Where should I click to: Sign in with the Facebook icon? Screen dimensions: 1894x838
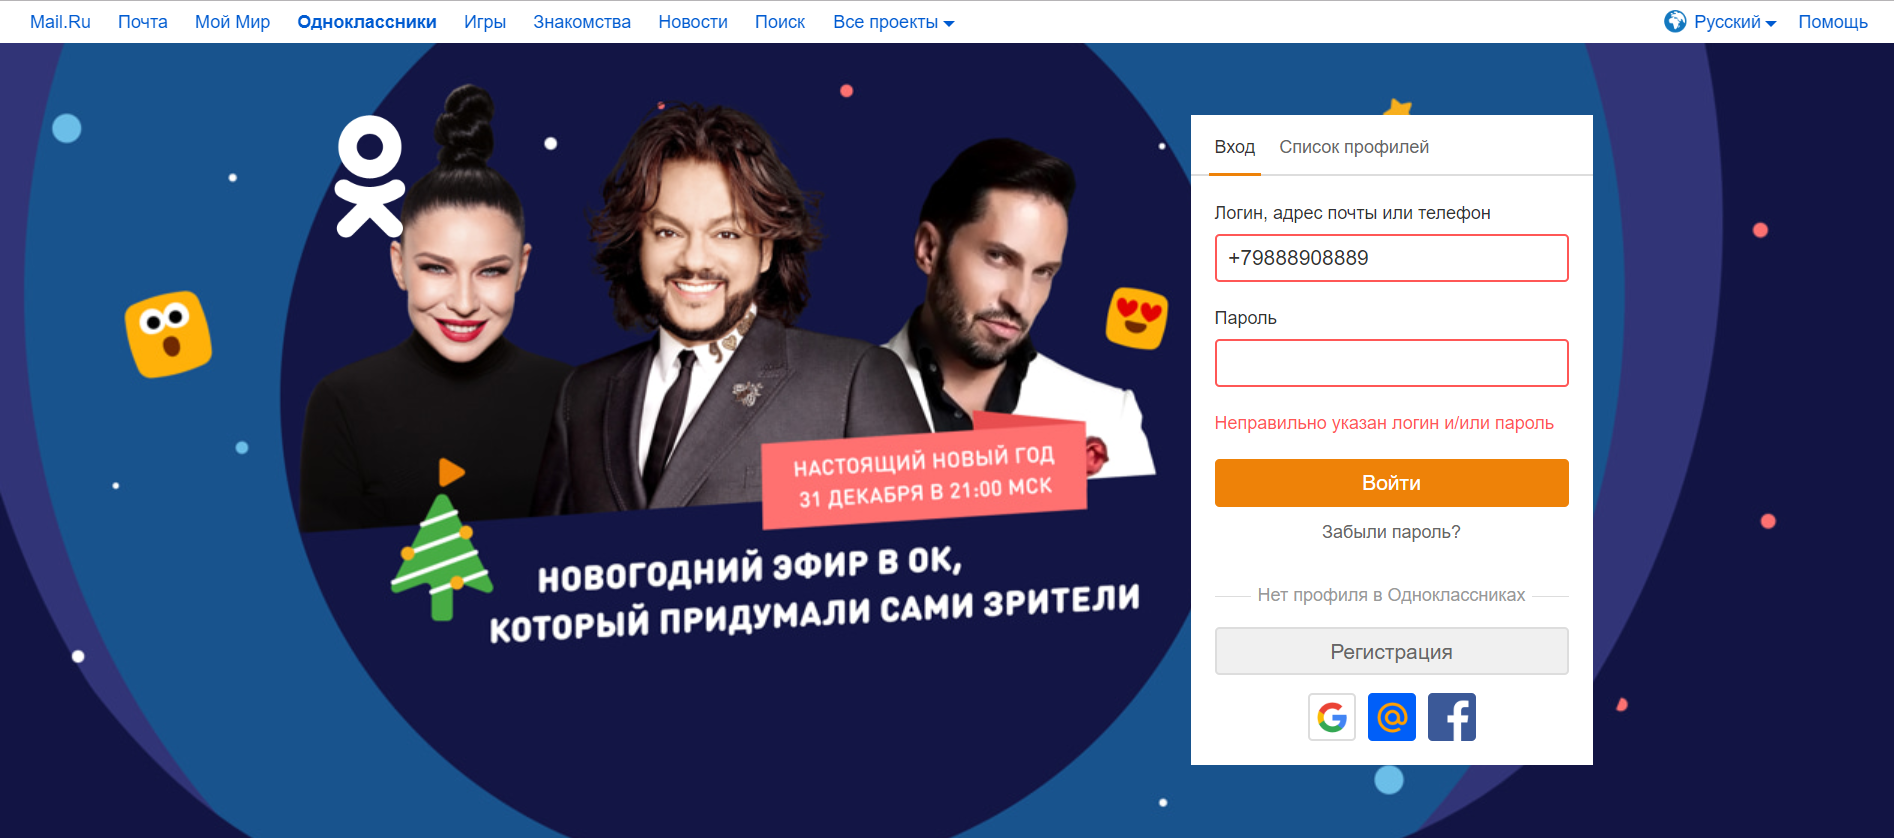[1452, 717]
